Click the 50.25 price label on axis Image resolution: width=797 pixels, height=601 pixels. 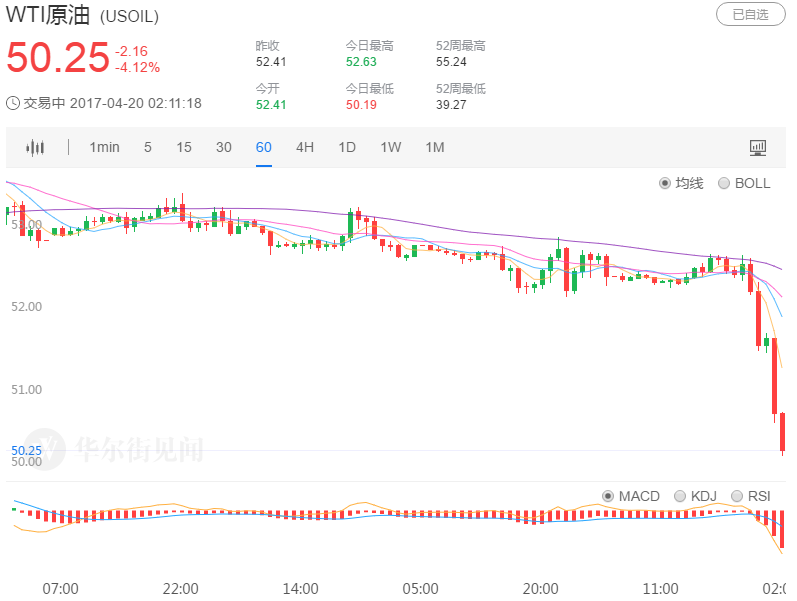[x=27, y=451]
